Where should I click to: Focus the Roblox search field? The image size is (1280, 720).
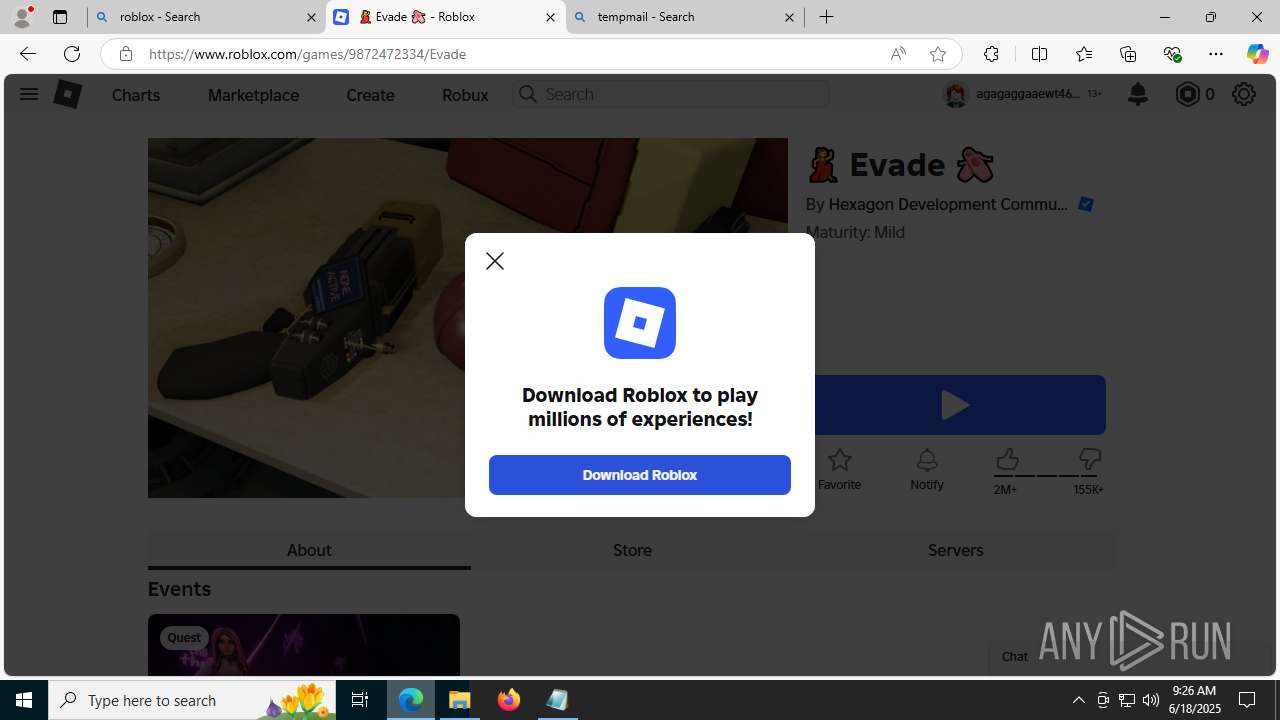pyautogui.click(x=671, y=94)
